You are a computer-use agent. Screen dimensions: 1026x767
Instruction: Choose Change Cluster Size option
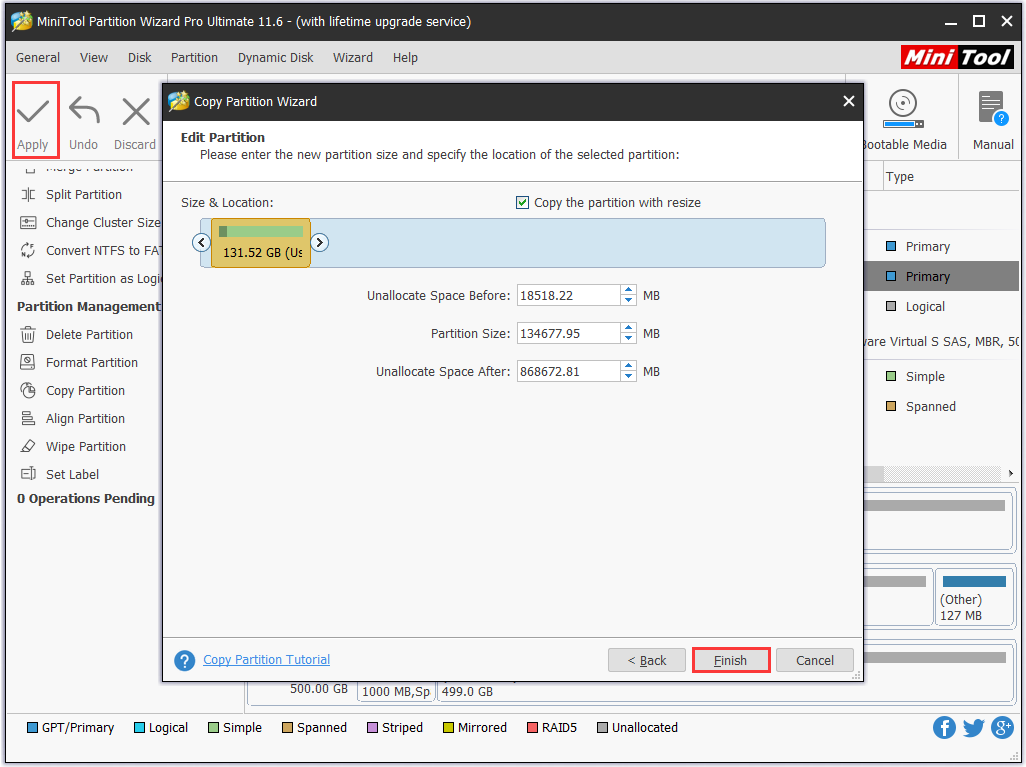click(90, 223)
